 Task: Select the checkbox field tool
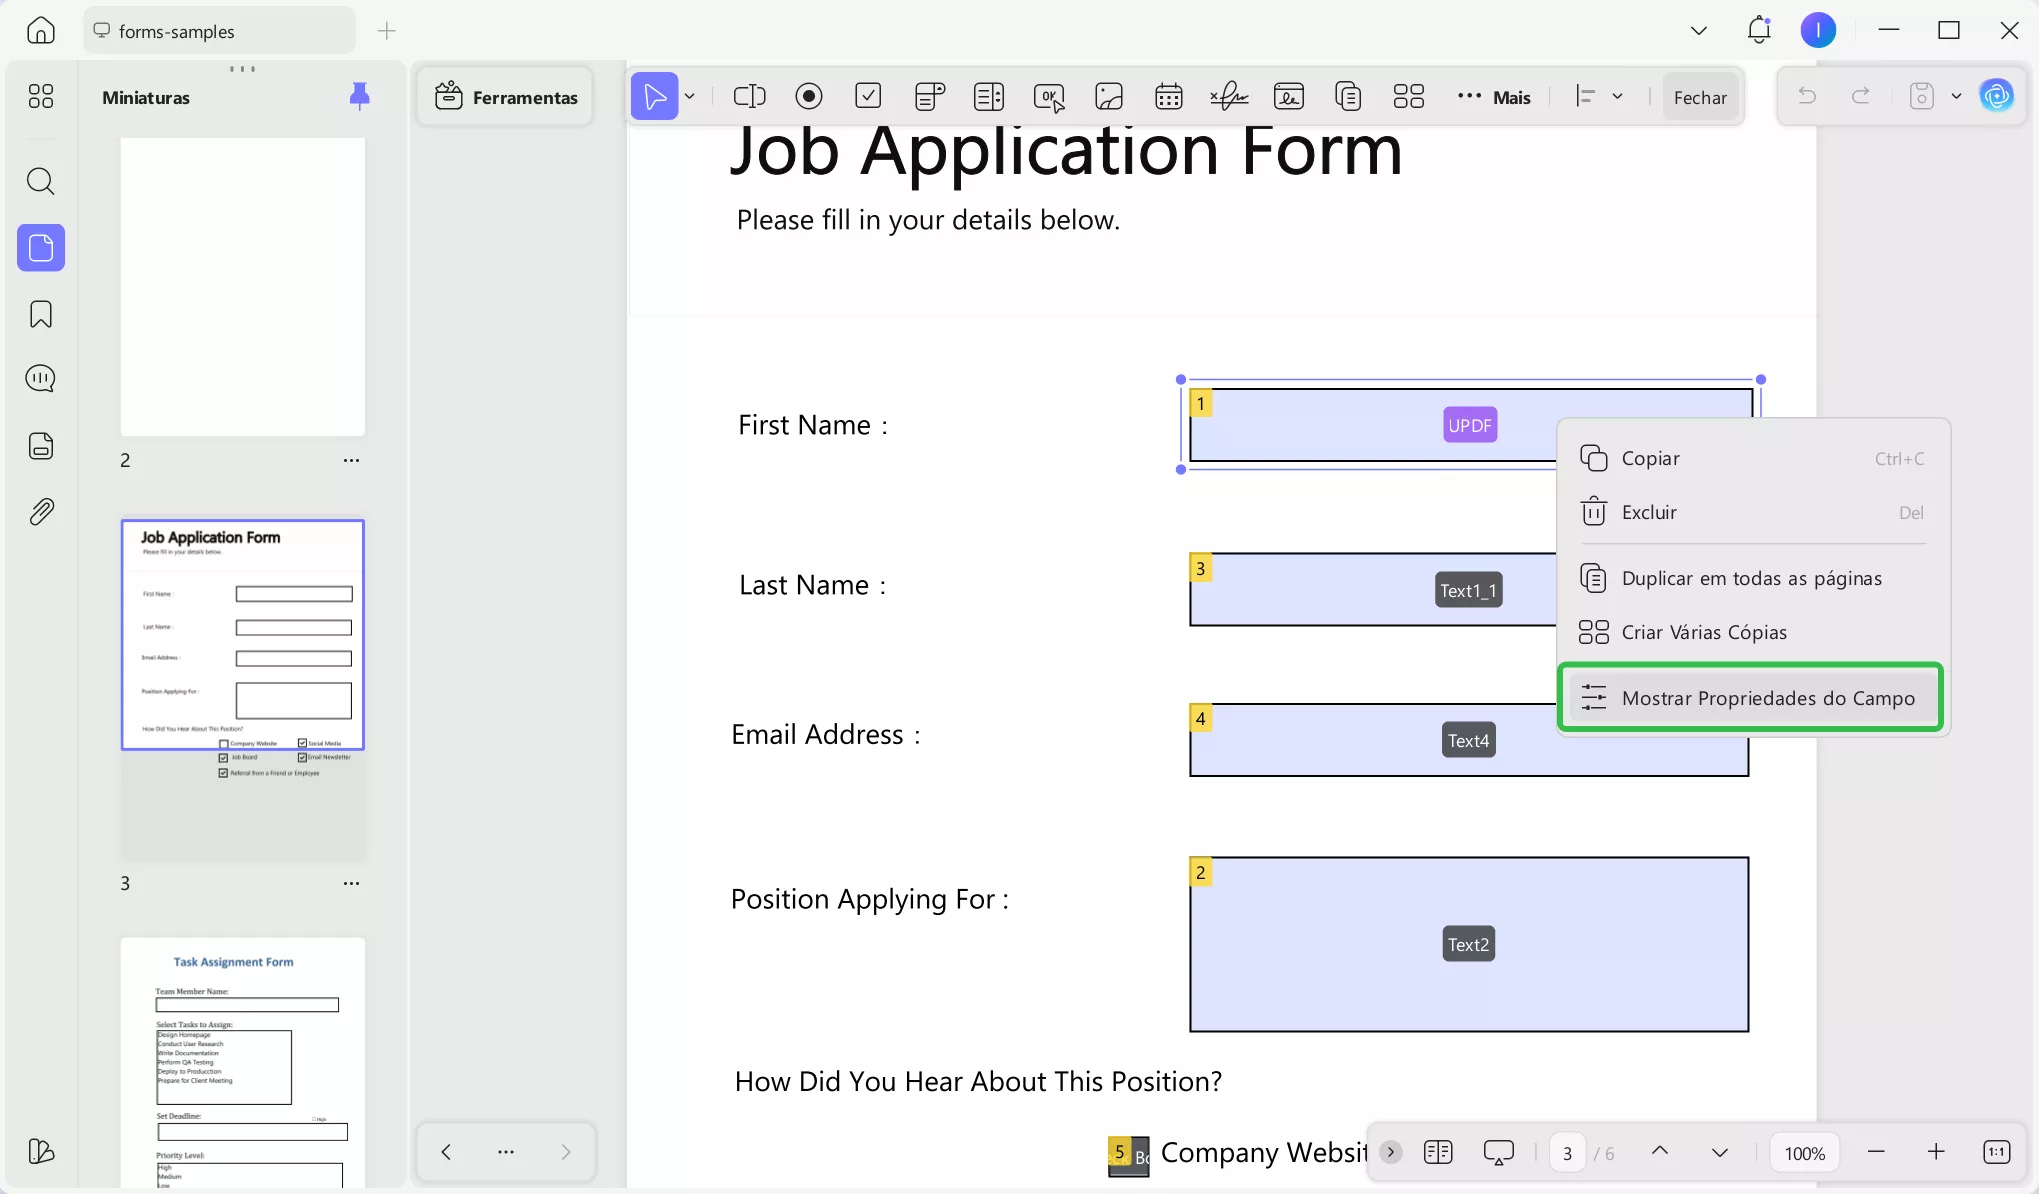(868, 97)
